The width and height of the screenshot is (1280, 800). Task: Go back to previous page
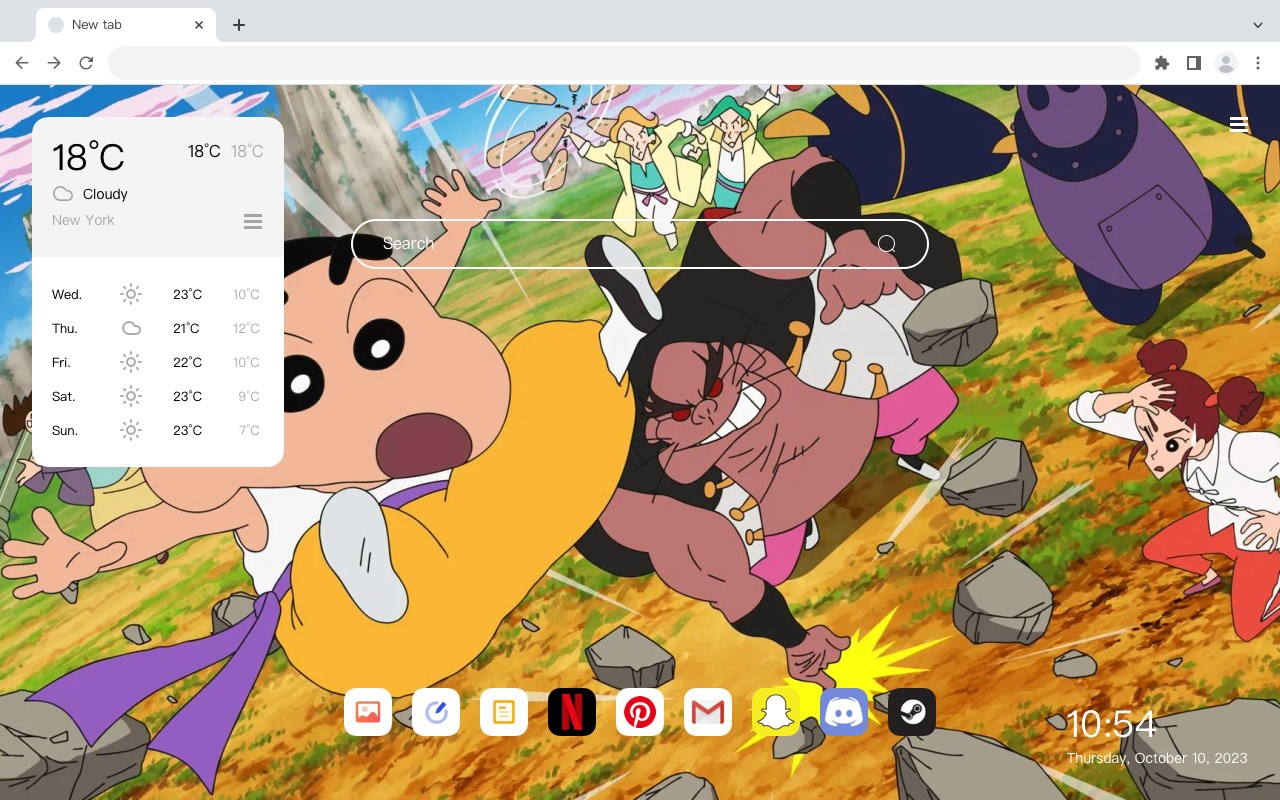(x=22, y=63)
